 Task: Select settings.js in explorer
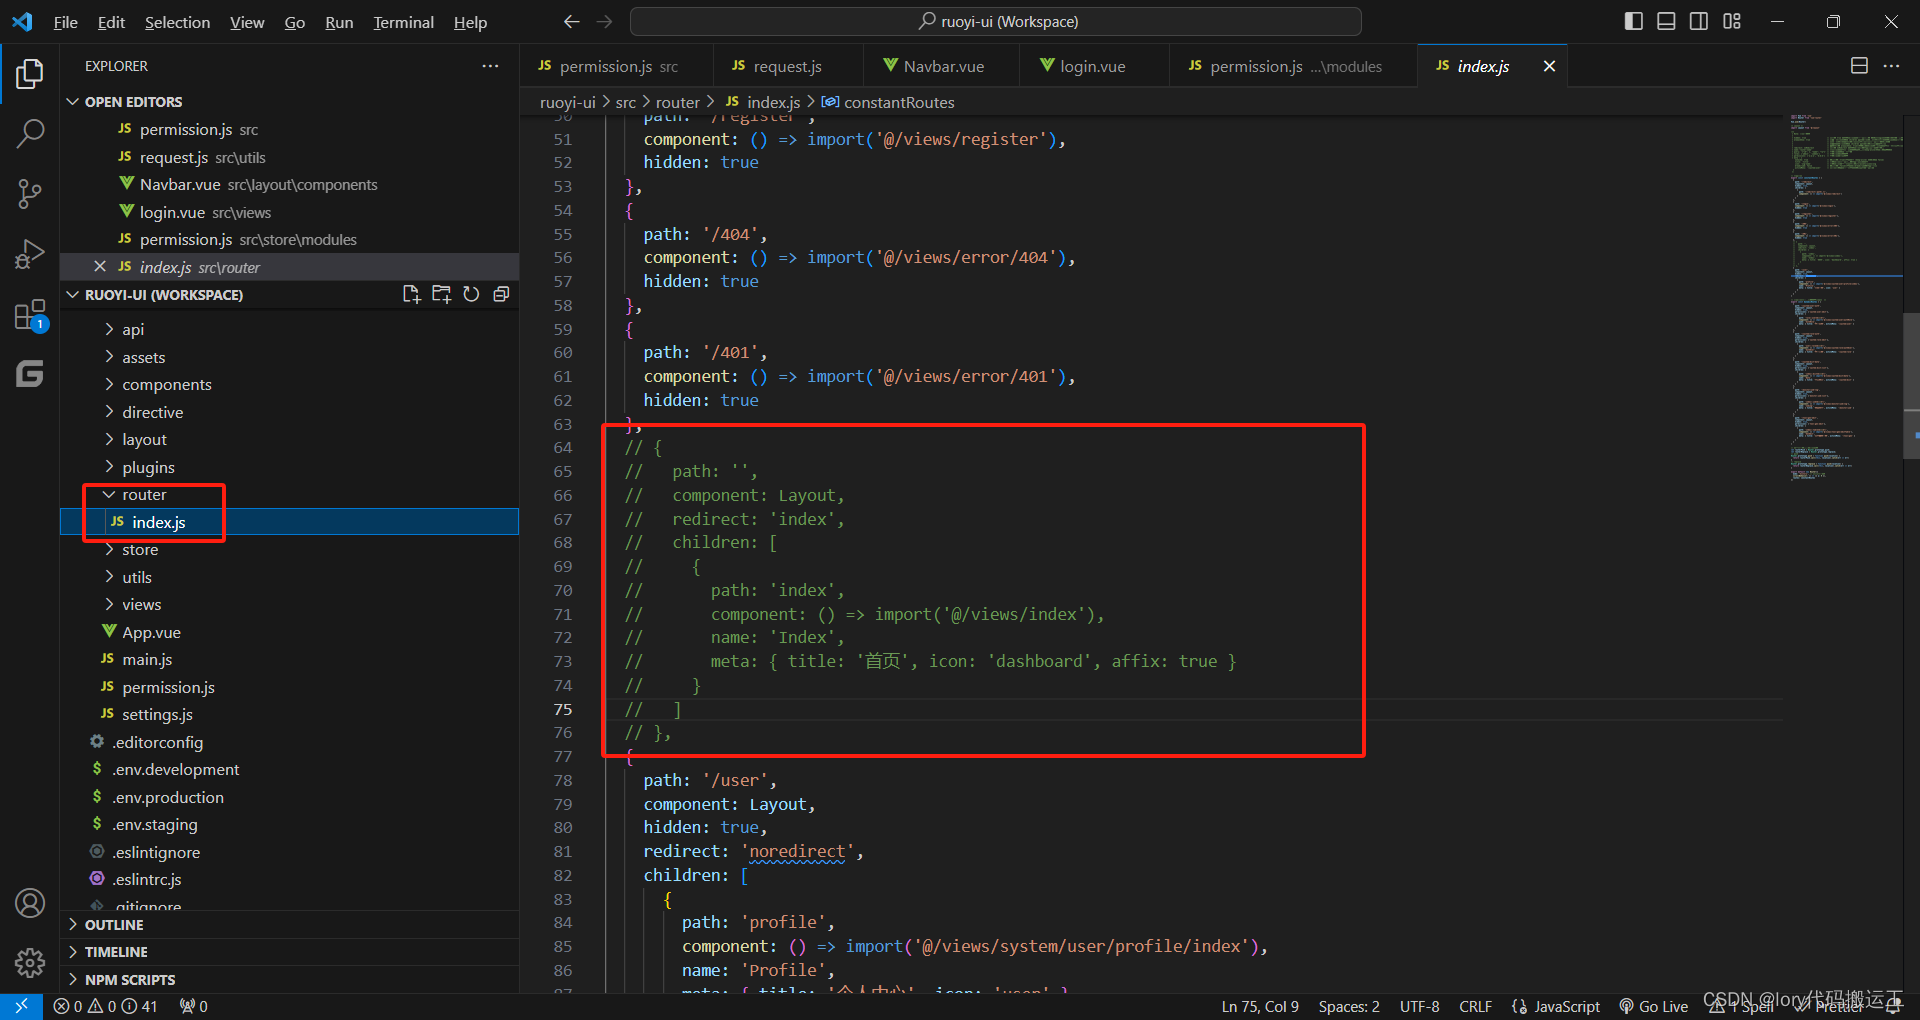point(157,714)
